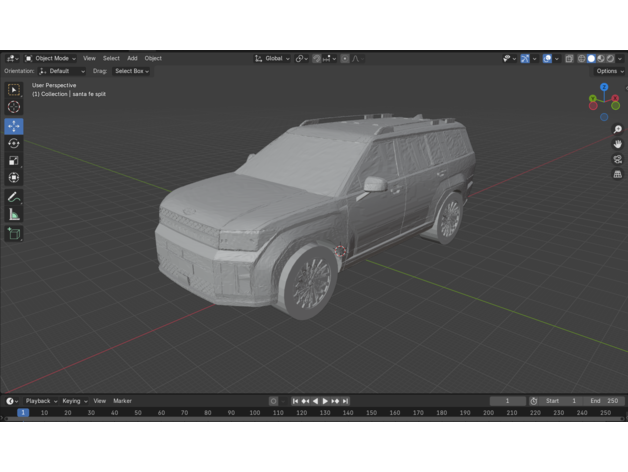This screenshot has width=628, height=472.
Task: Toggle camera view using camera icon
Action: (x=617, y=159)
